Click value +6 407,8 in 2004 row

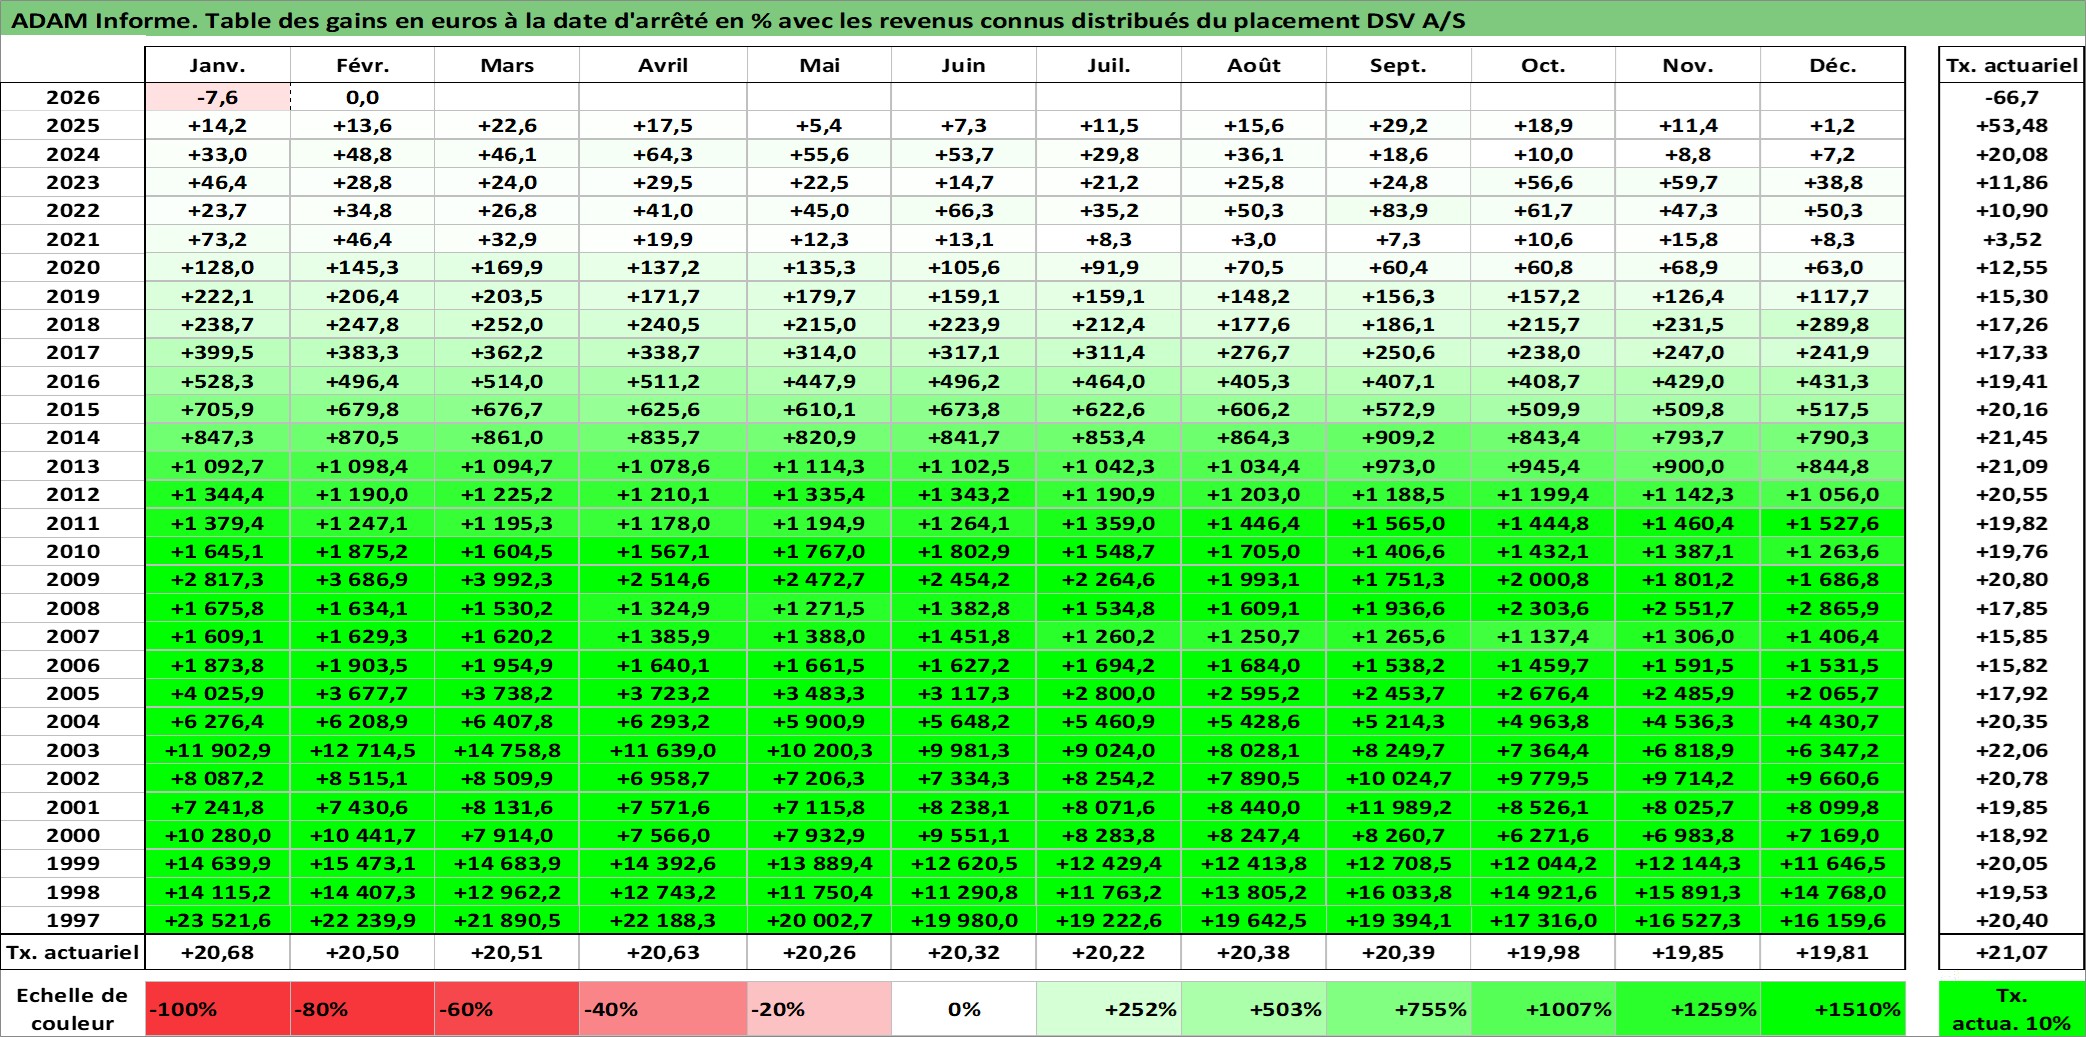(507, 721)
